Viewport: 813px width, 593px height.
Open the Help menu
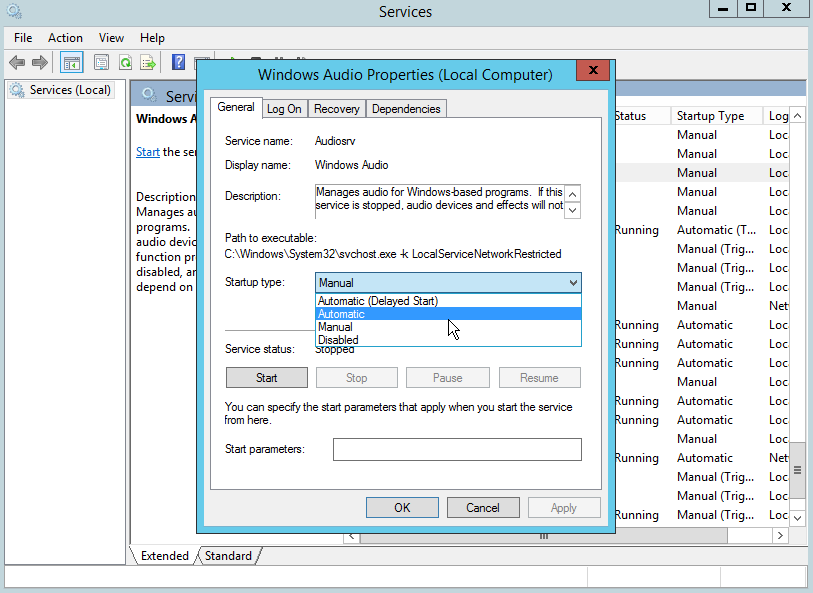(152, 38)
